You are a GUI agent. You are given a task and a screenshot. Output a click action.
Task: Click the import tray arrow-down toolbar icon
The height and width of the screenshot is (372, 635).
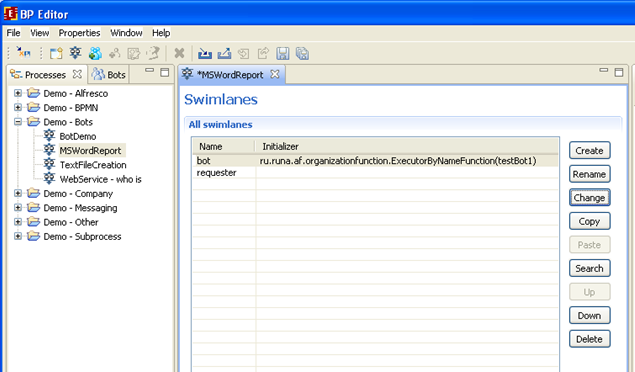205,53
